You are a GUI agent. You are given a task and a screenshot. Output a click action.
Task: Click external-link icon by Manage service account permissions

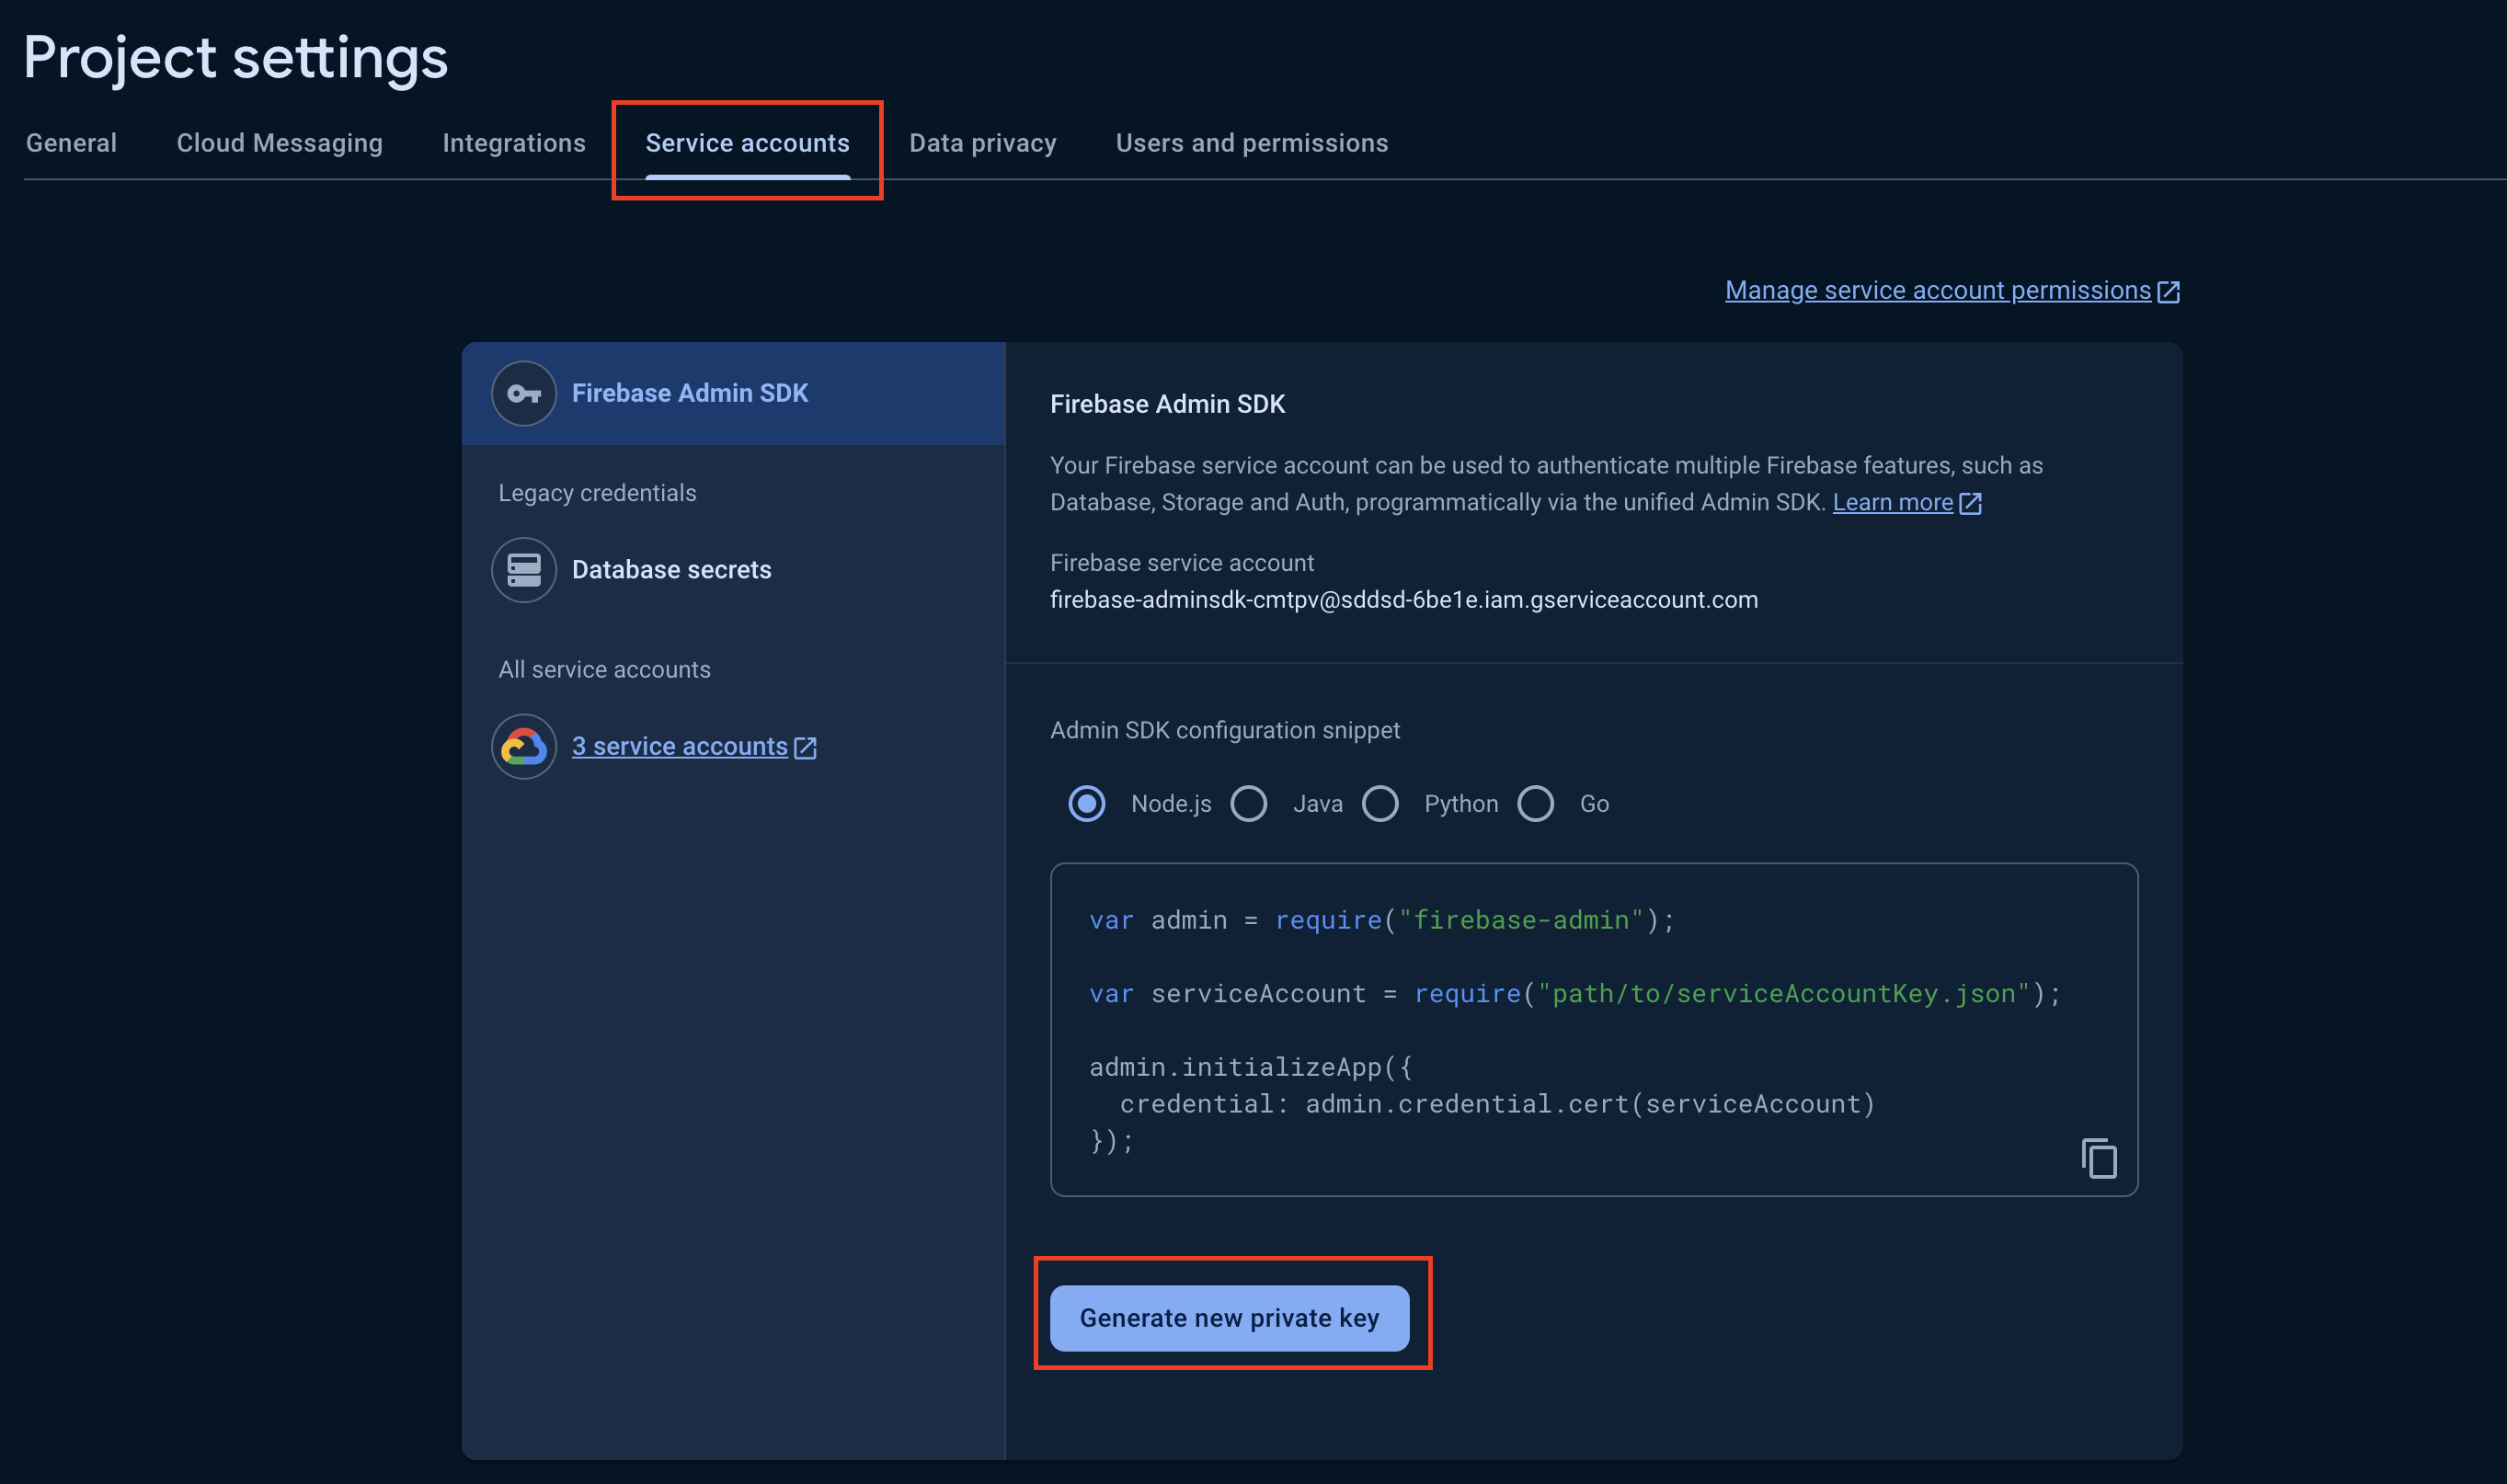pos(2168,292)
